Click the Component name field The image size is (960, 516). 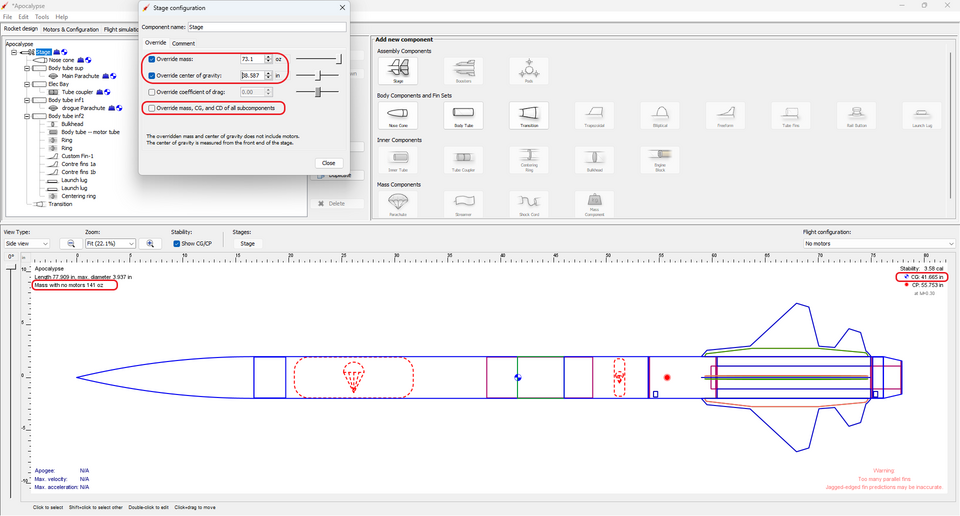[x=267, y=27]
